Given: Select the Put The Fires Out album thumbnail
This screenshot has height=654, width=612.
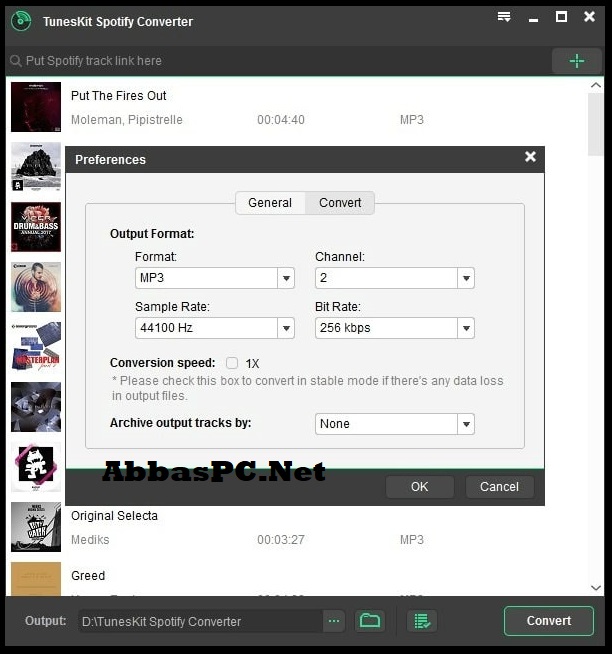Looking at the screenshot, I should point(36,107).
